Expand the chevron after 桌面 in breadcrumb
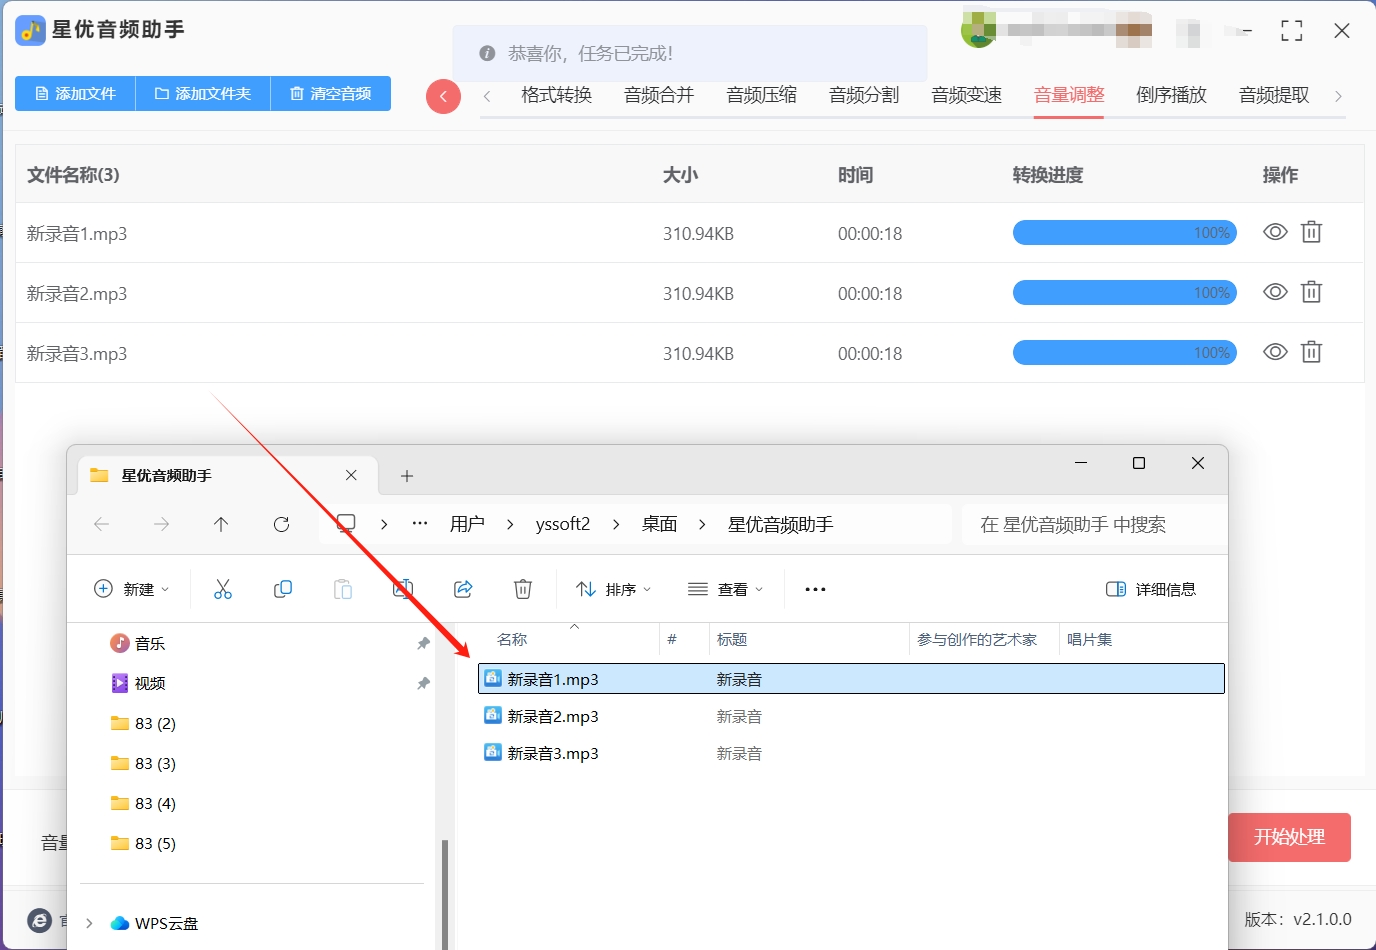This screenshot has height=950, width=1376. pos(703,524)
